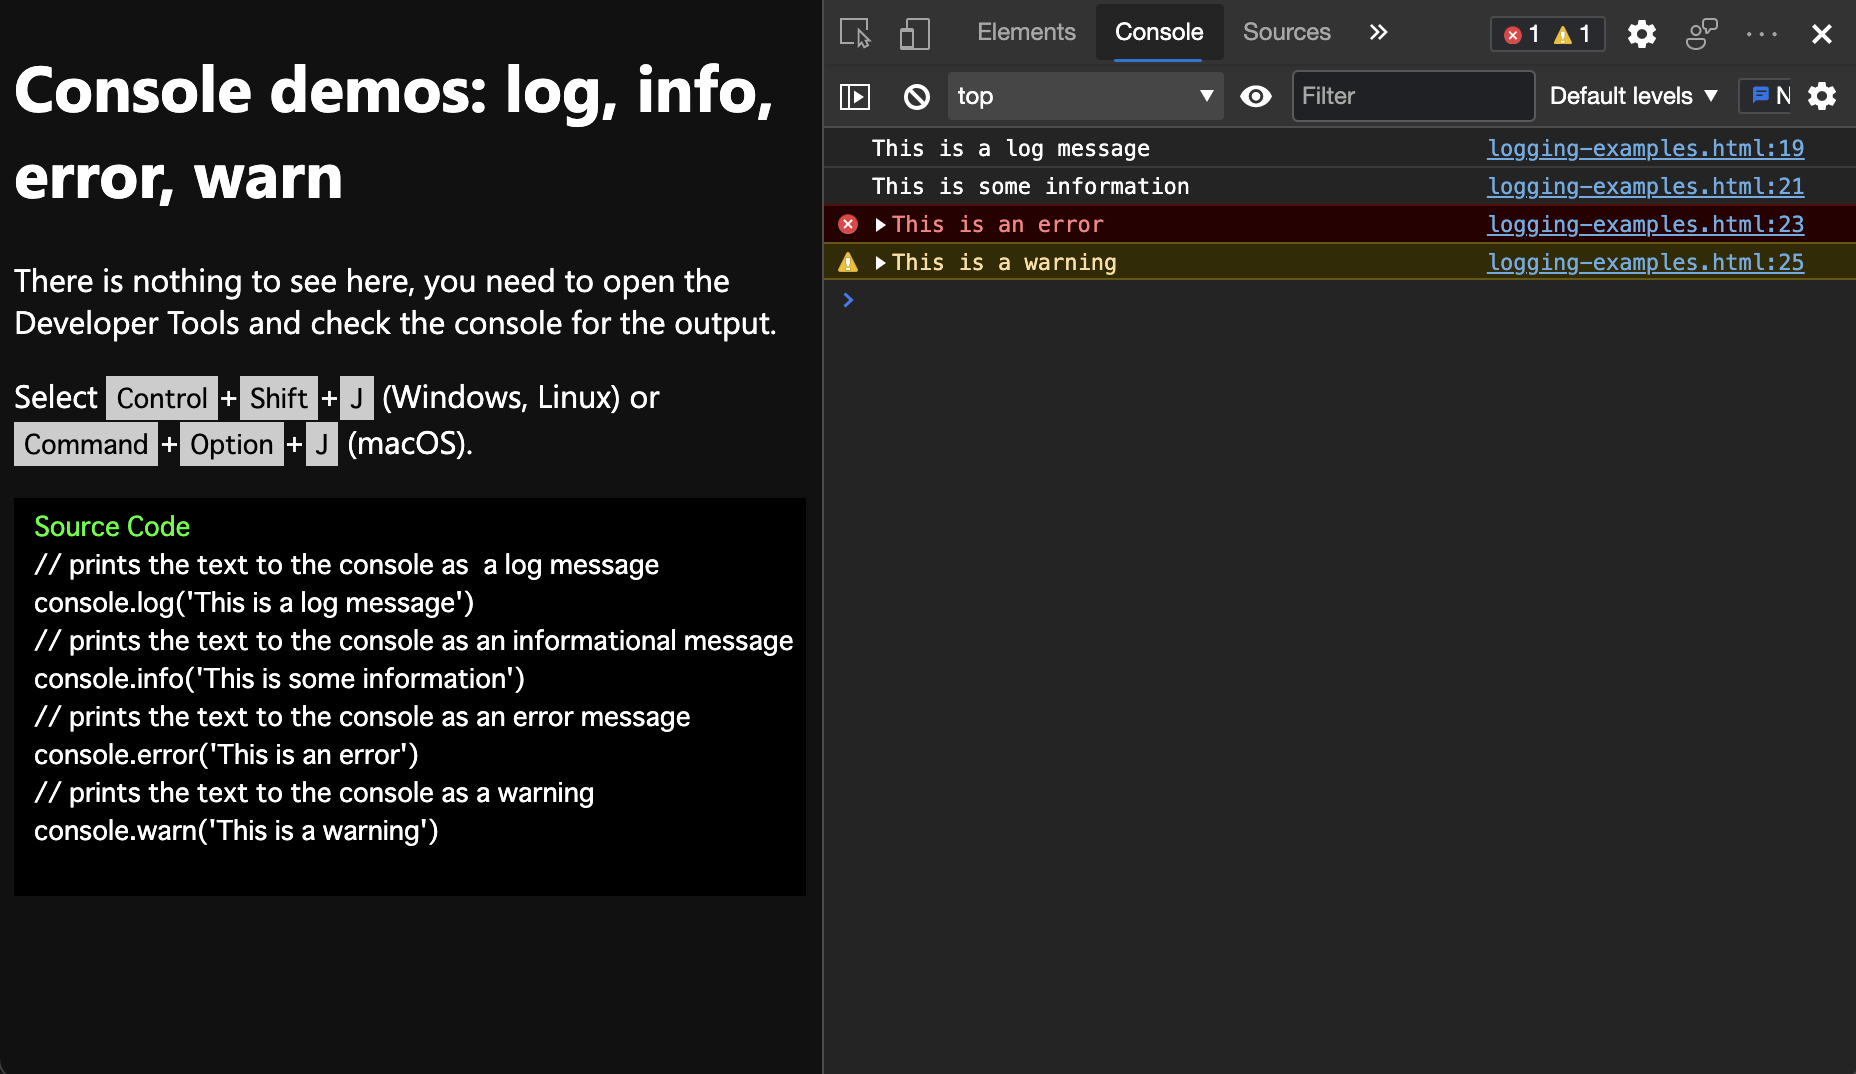The height and width of the screenshot is (1074, 1856).
Task: Clear the console
Action: tap(915, 96)
